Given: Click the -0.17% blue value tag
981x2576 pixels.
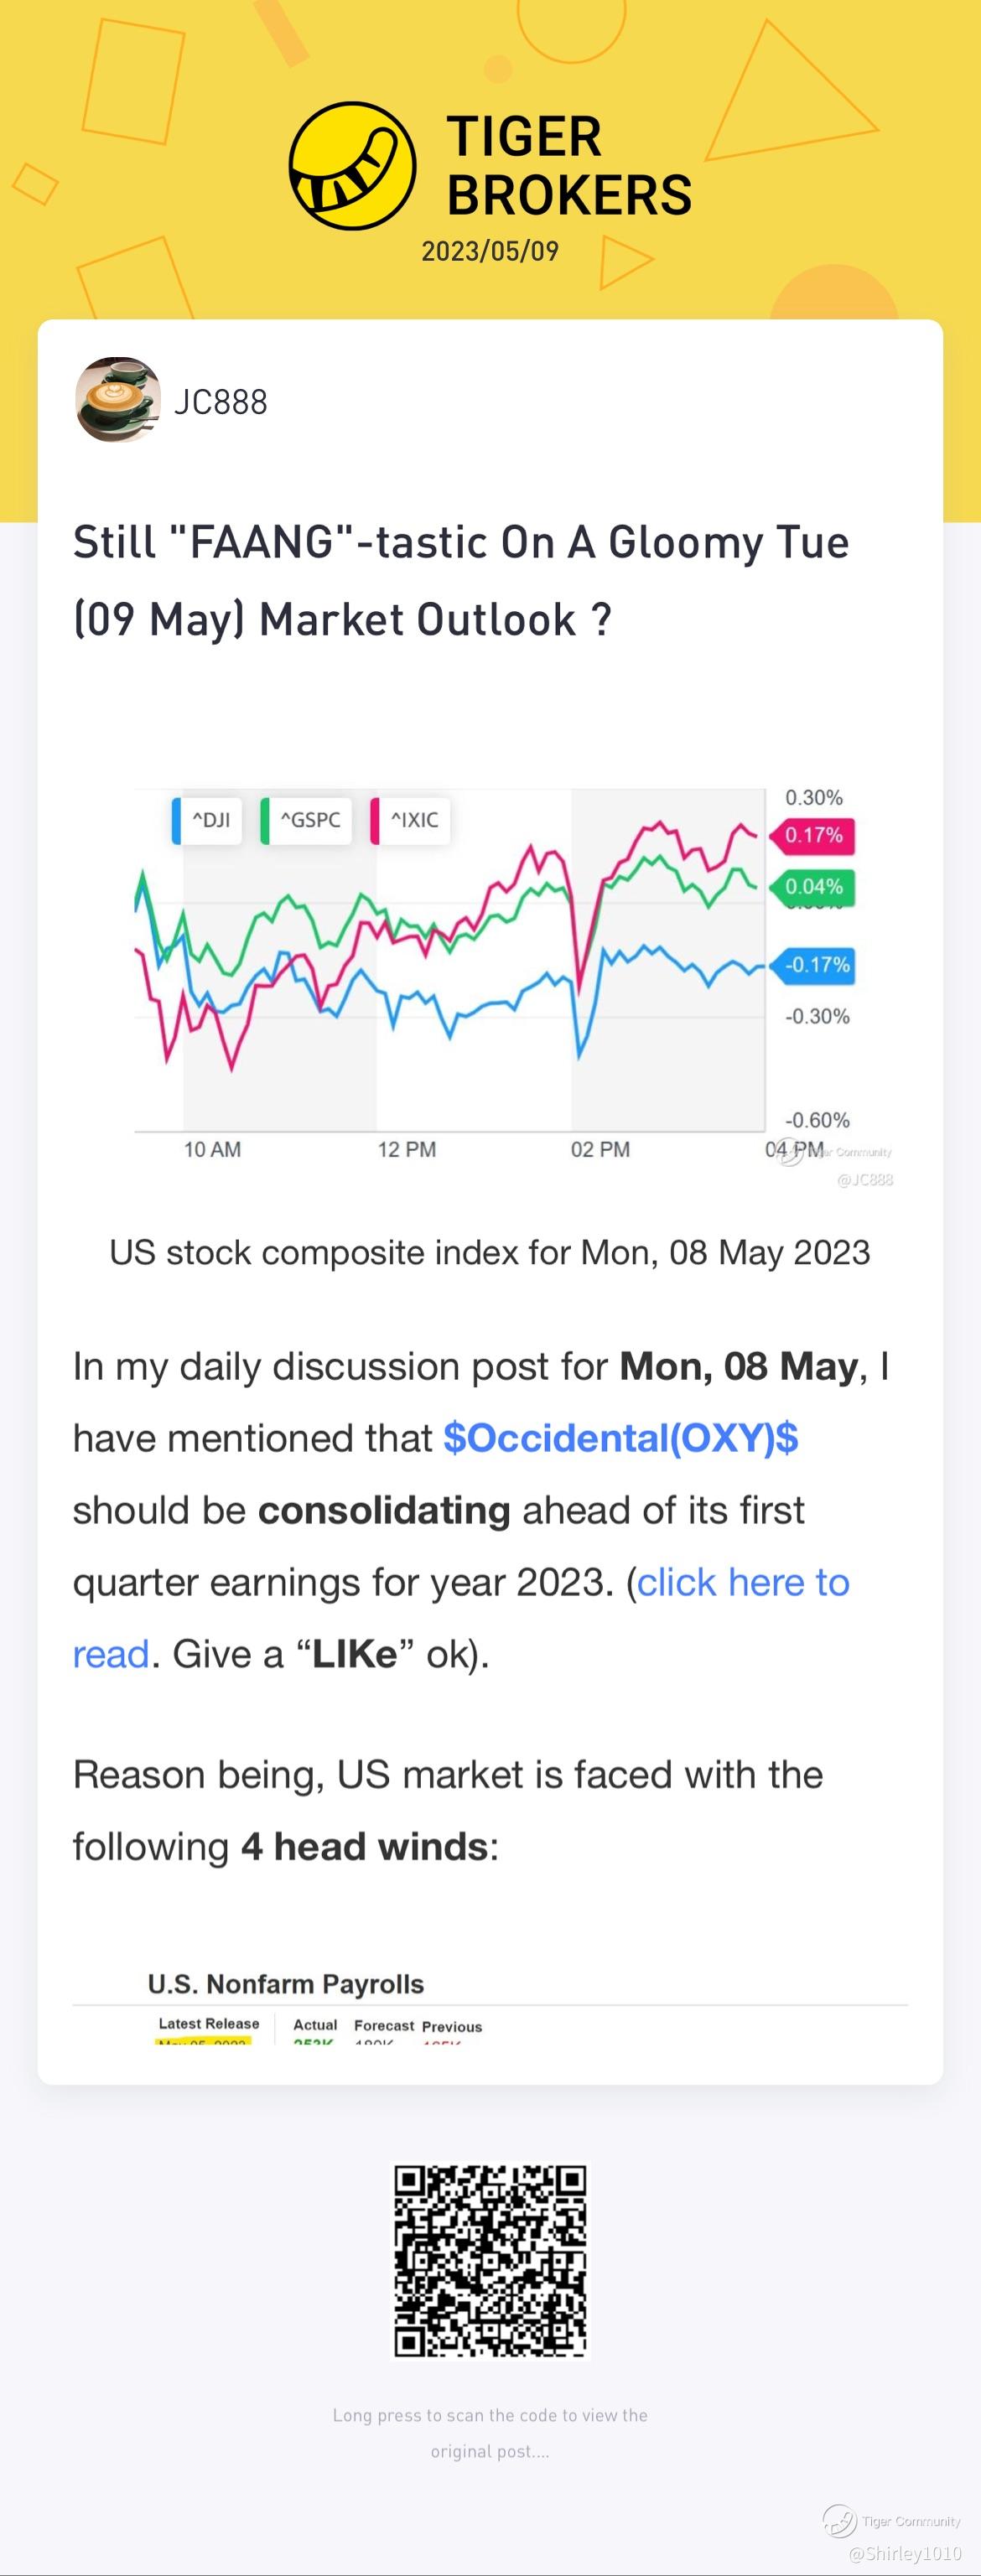Looking at the screenshot, I should 812,964.
